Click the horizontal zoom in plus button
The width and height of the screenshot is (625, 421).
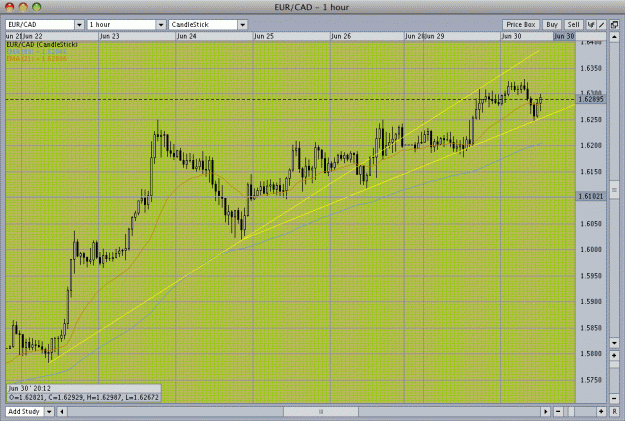(601, 411)
